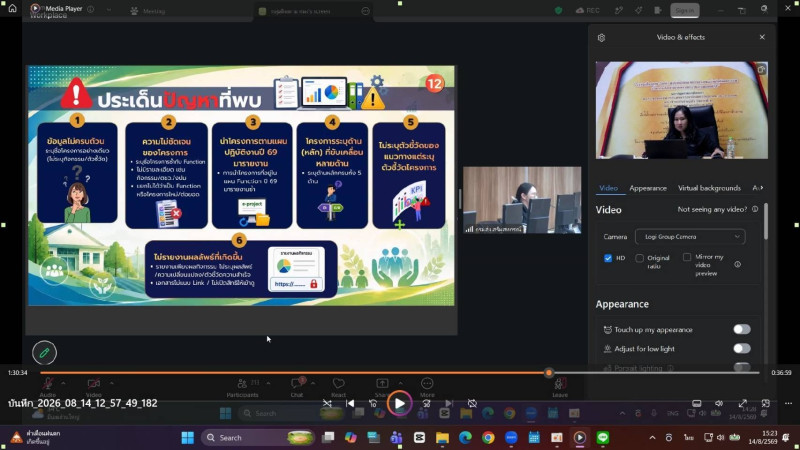Viewport: 800px width, 450px height.
Task: Expand the arrow next to Zoom Audio
Action: (63, 383)
